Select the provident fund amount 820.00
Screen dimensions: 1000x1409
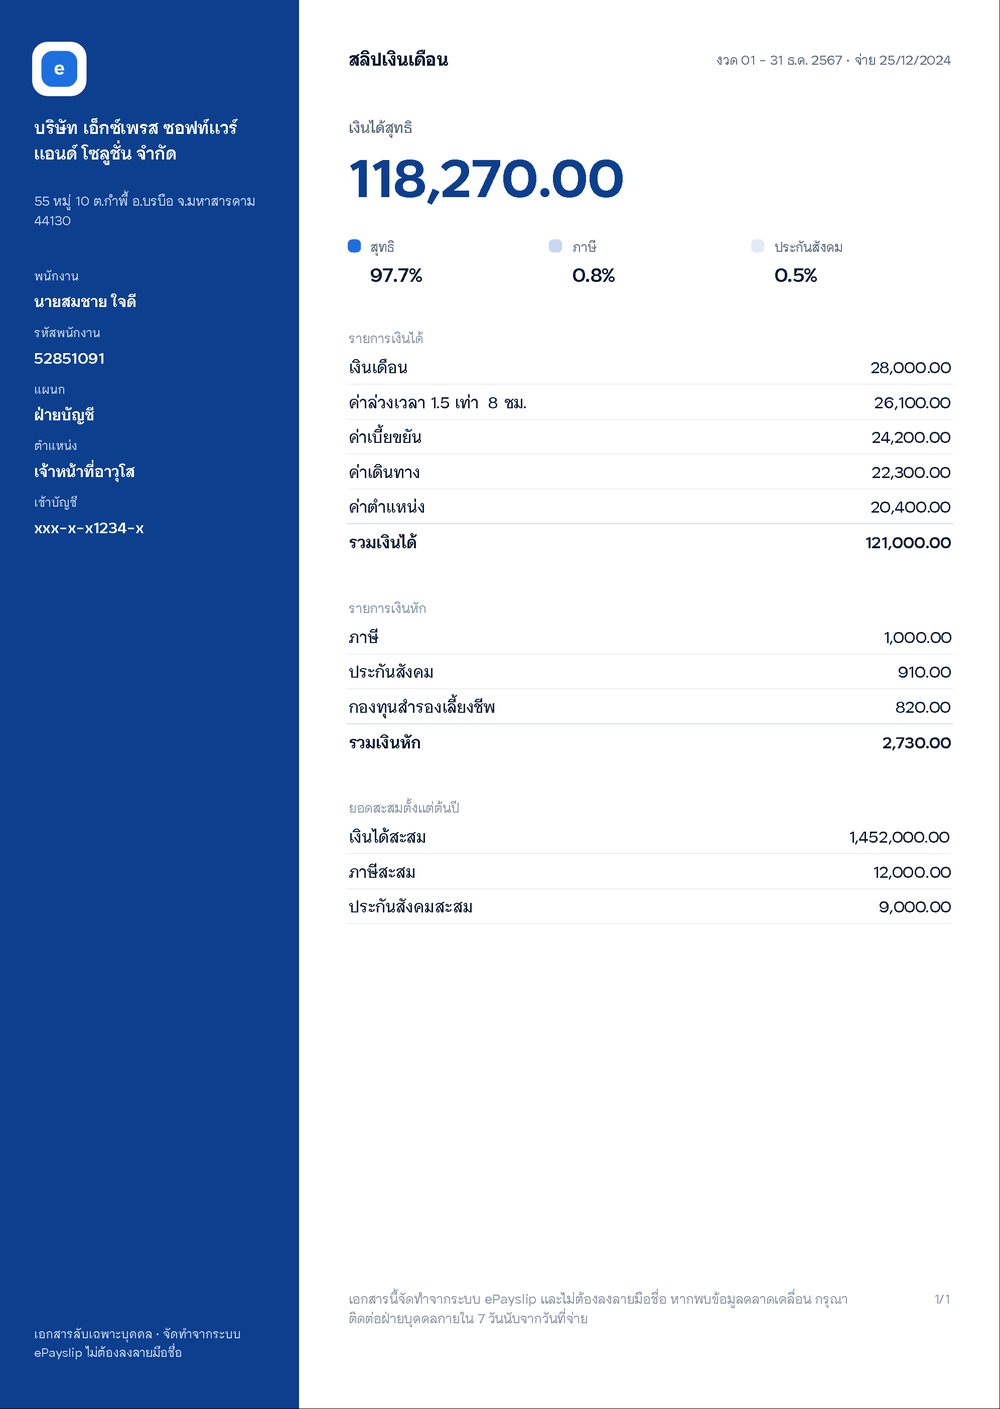[923, 708]
